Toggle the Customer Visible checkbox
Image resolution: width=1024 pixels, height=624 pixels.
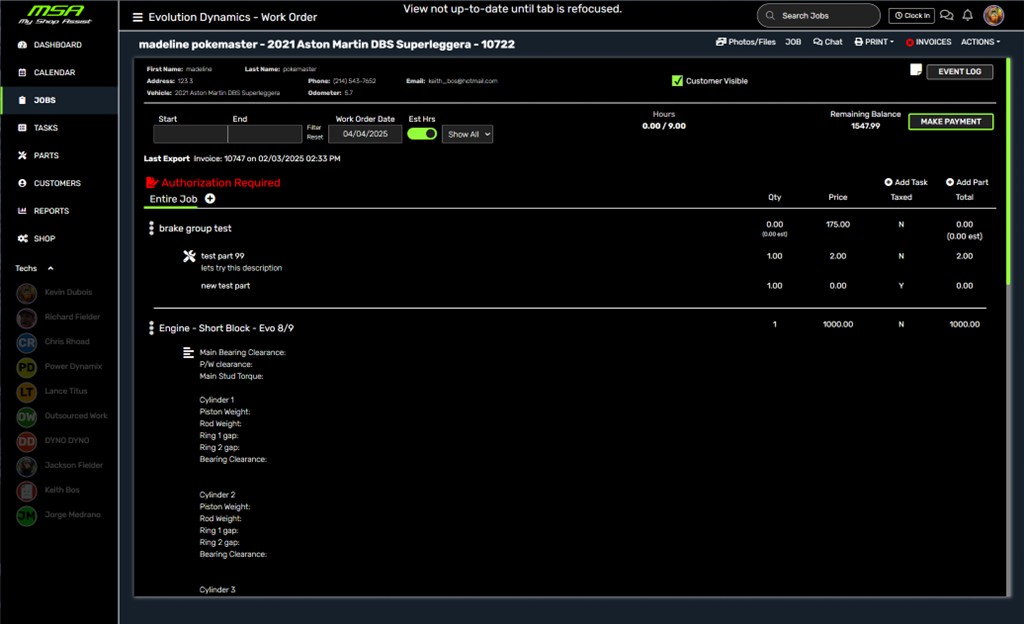[x=677, y=81]
